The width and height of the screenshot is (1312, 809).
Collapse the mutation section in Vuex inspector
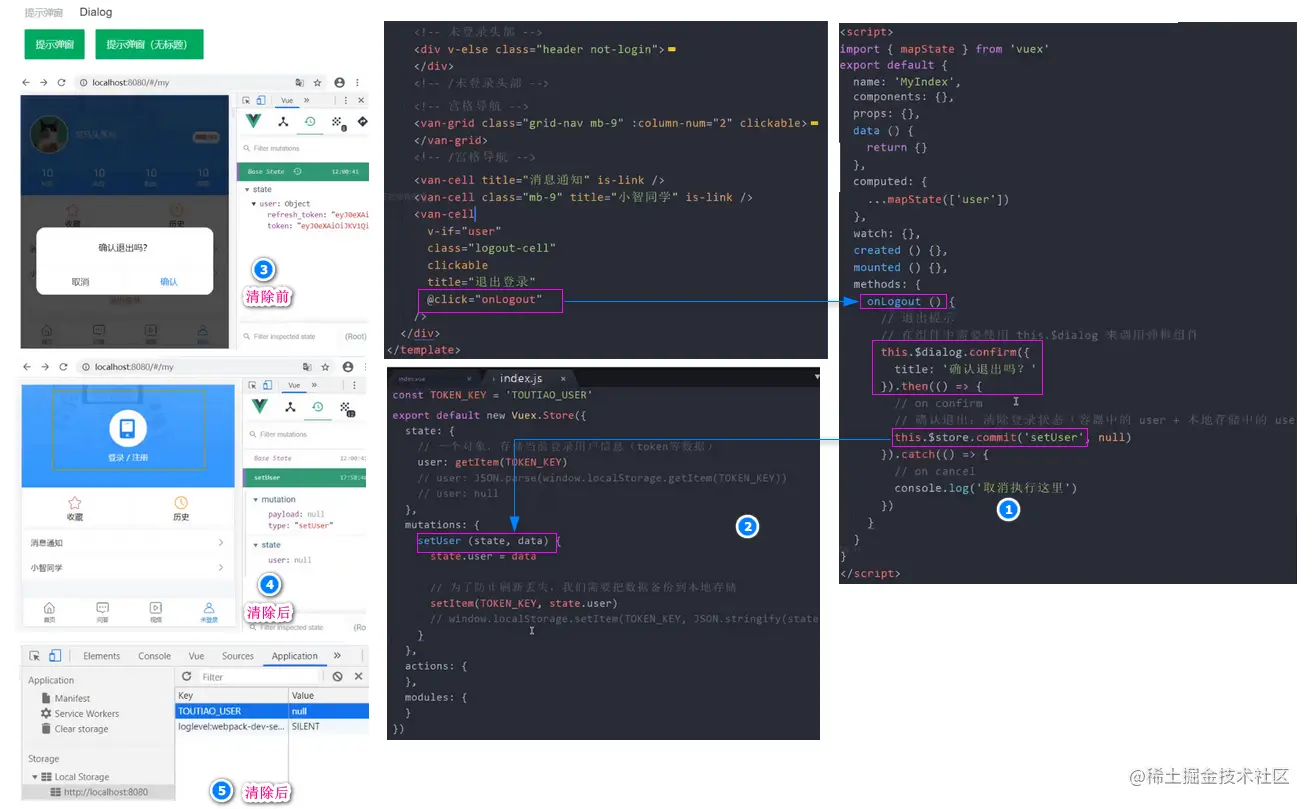click(x=255, y=499)
